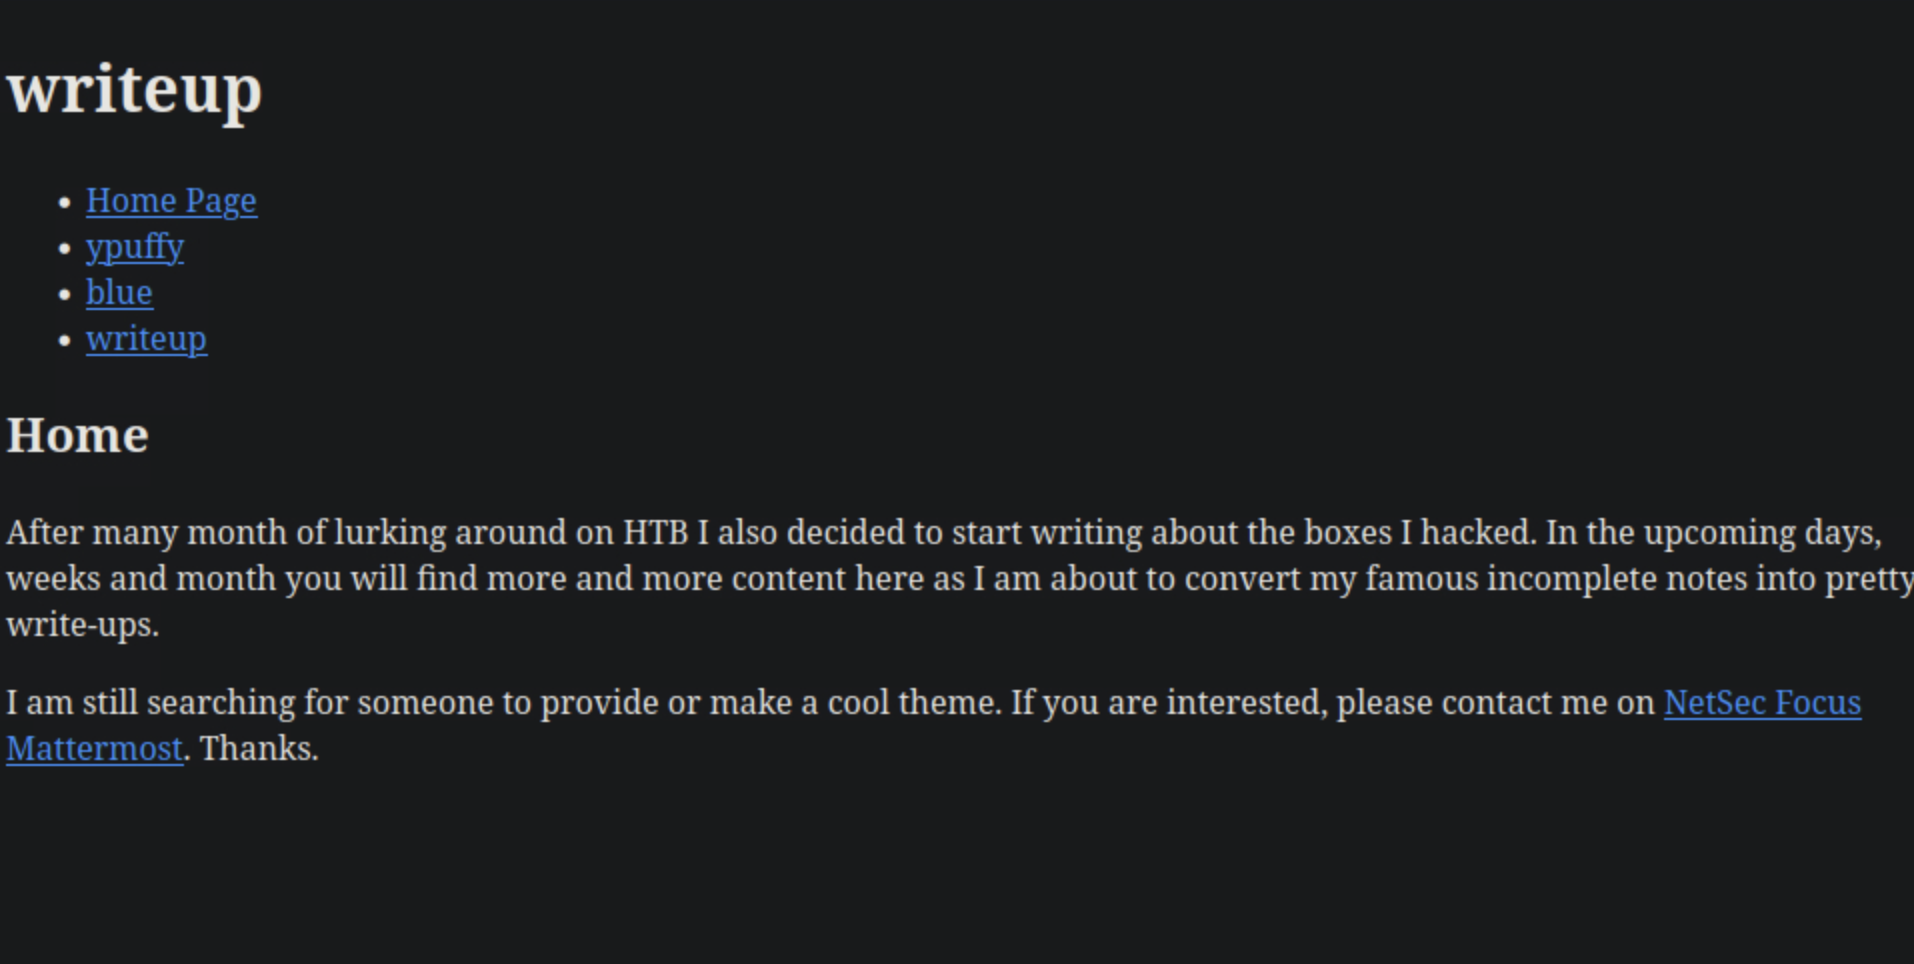Open the Home Page navigation link
Screen dimensions: 1914x964
tap(171, 201)
